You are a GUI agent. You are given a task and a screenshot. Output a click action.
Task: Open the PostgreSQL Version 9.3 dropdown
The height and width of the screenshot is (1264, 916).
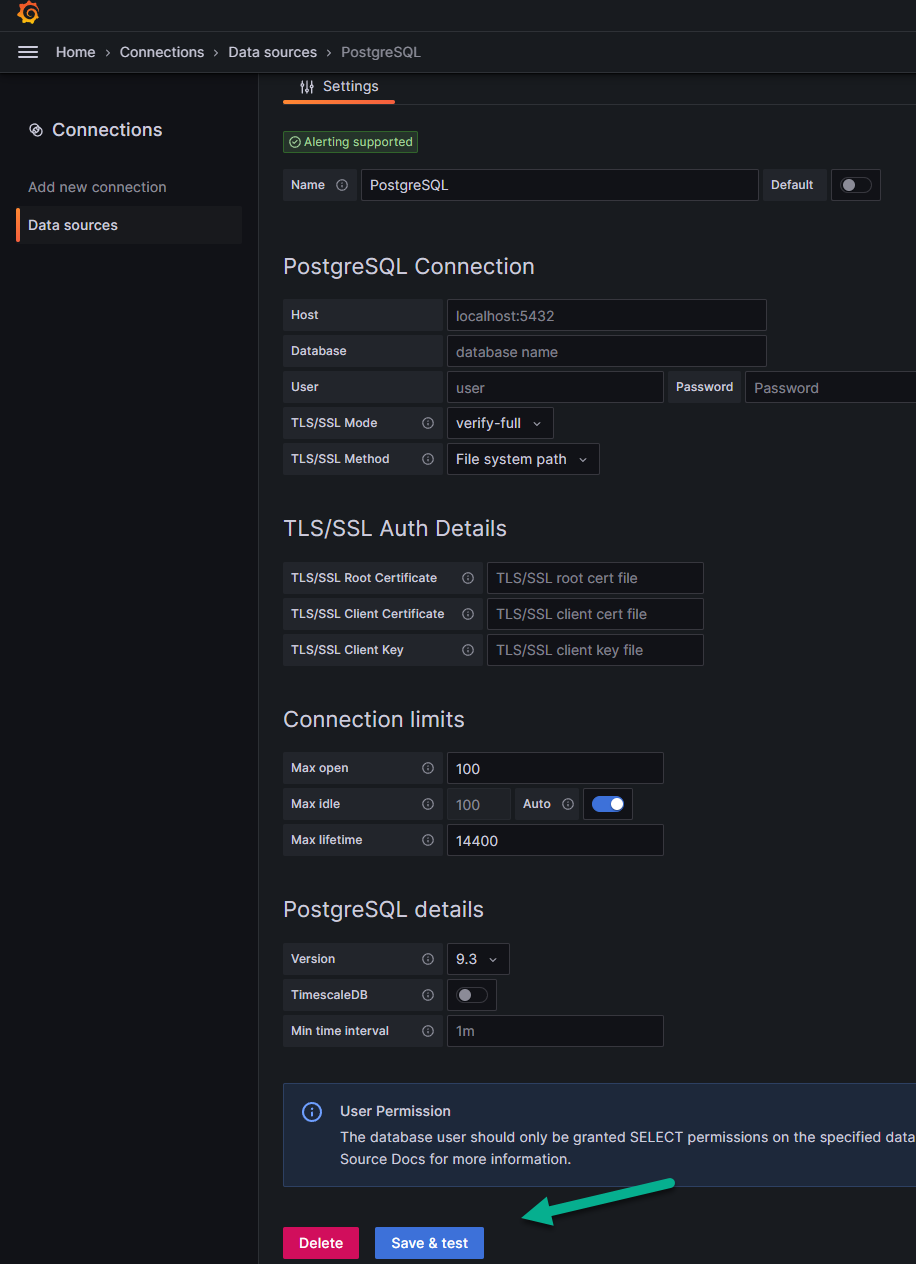pyautogui.click(x=477, y=959)
